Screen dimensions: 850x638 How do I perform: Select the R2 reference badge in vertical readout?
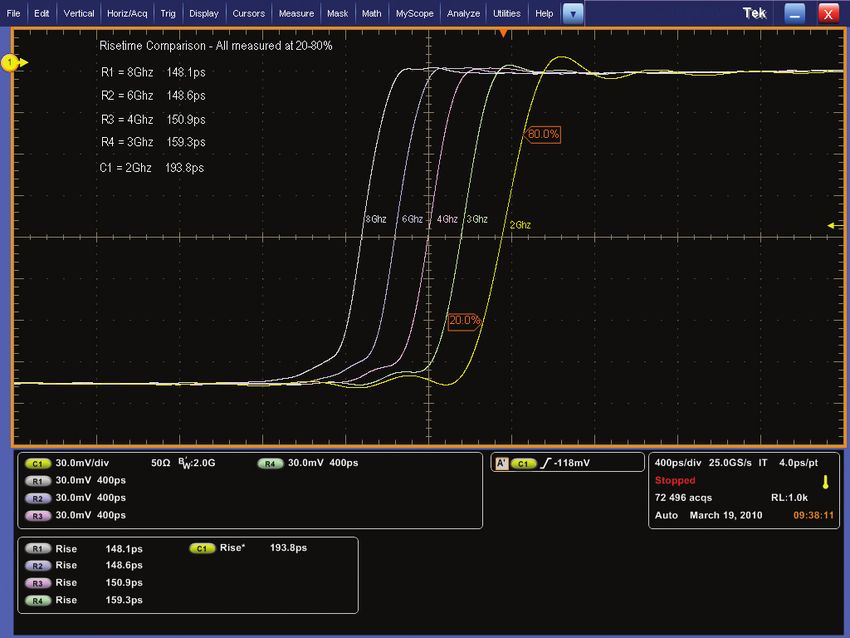39,498
